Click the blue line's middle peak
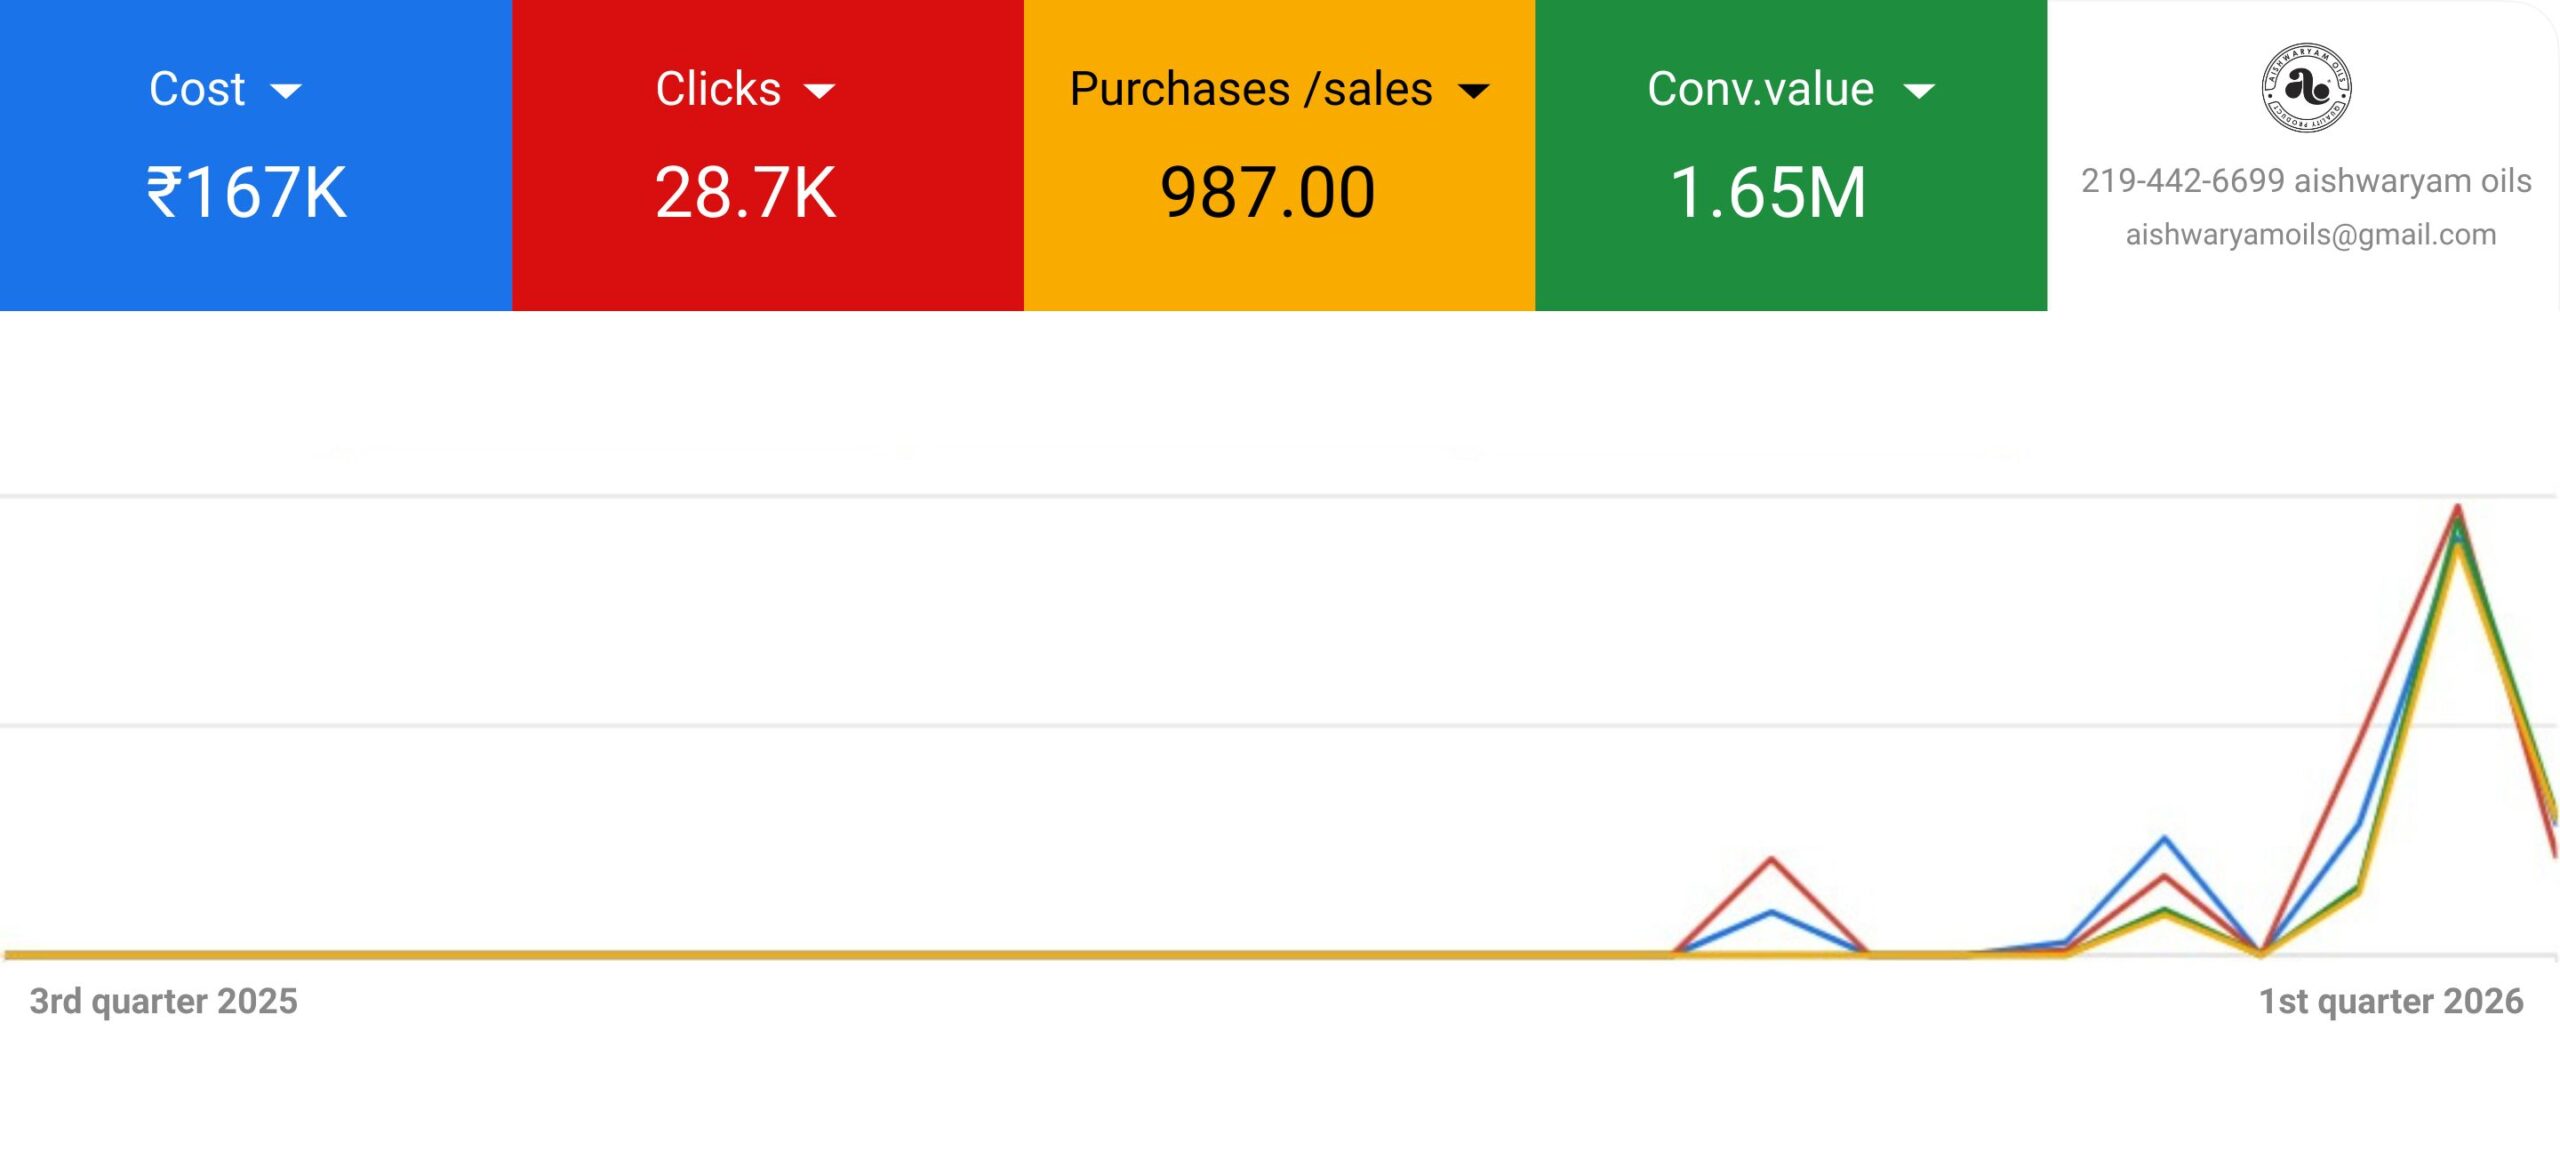The height and width of the screenshot is (1175, 2560). 2164,838
